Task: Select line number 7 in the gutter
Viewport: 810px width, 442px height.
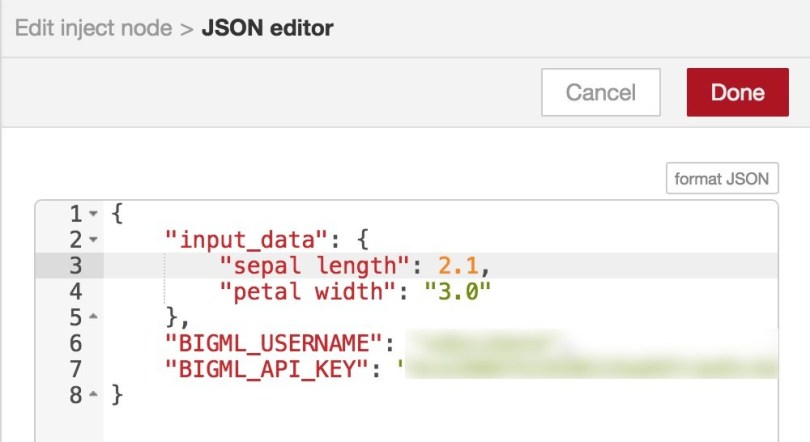Action: [77, 370]
